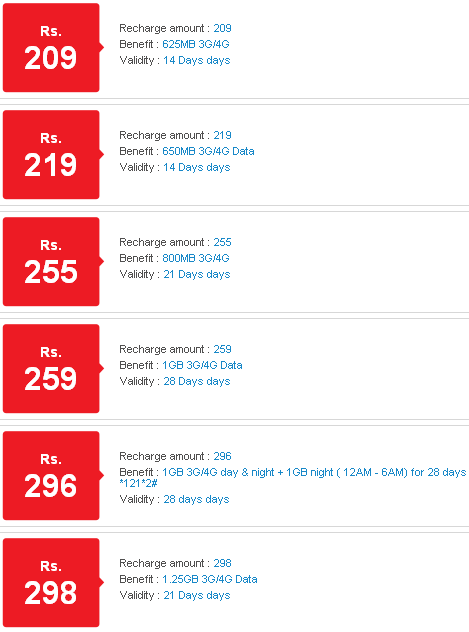Click recharge amount value 209

tap(222, 28)
